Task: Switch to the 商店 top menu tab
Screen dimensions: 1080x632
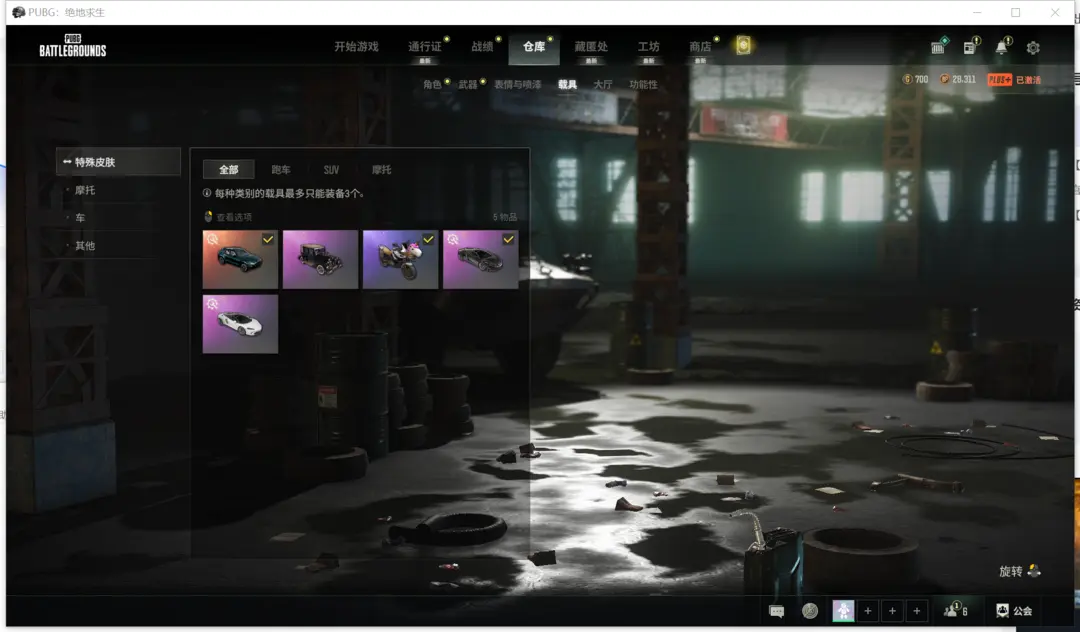Action: [x=700, y=47]
